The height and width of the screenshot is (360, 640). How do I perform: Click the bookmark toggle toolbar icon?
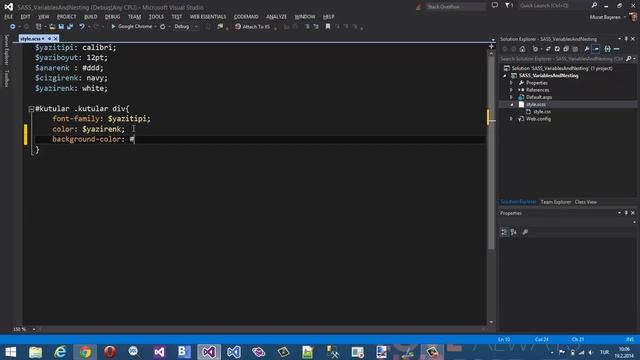(328, 27)
